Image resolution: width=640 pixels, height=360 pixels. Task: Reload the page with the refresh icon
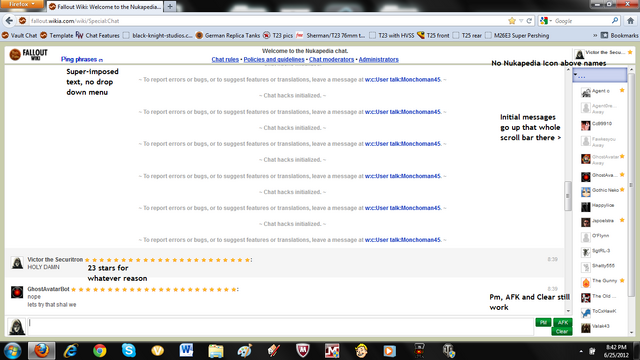(x=529, y=21)
